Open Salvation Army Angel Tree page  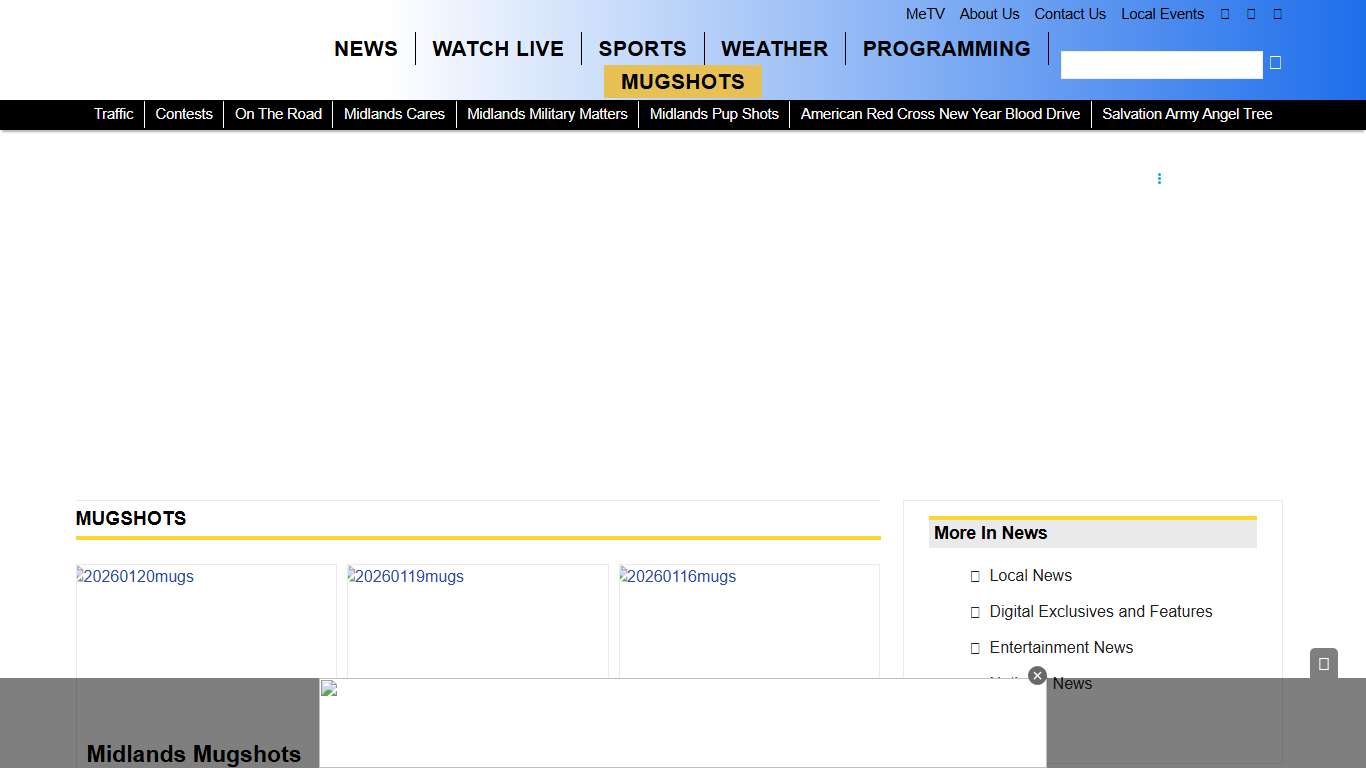1187,114
